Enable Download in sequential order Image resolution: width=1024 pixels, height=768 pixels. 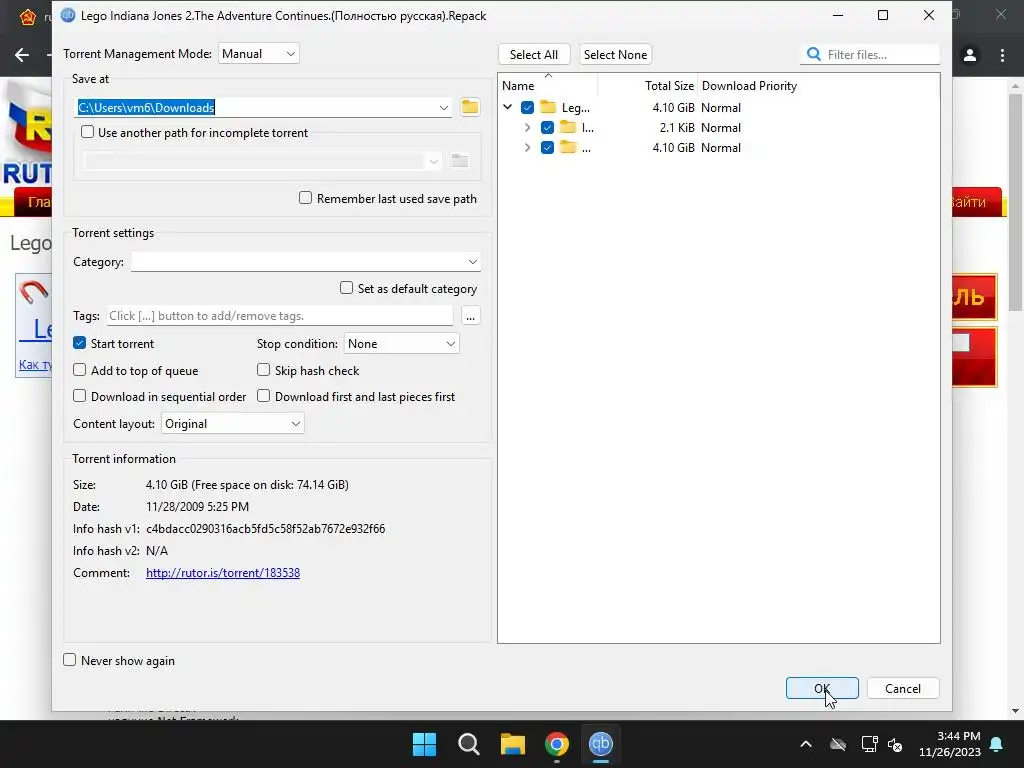click(80, 396)
